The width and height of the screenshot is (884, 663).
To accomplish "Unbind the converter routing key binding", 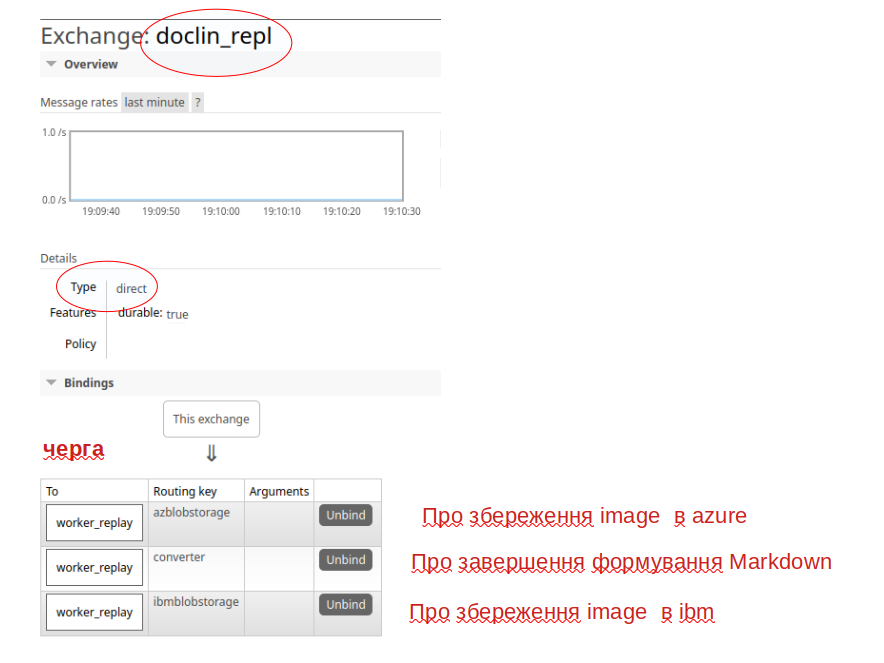I will [x=345, y=560].
